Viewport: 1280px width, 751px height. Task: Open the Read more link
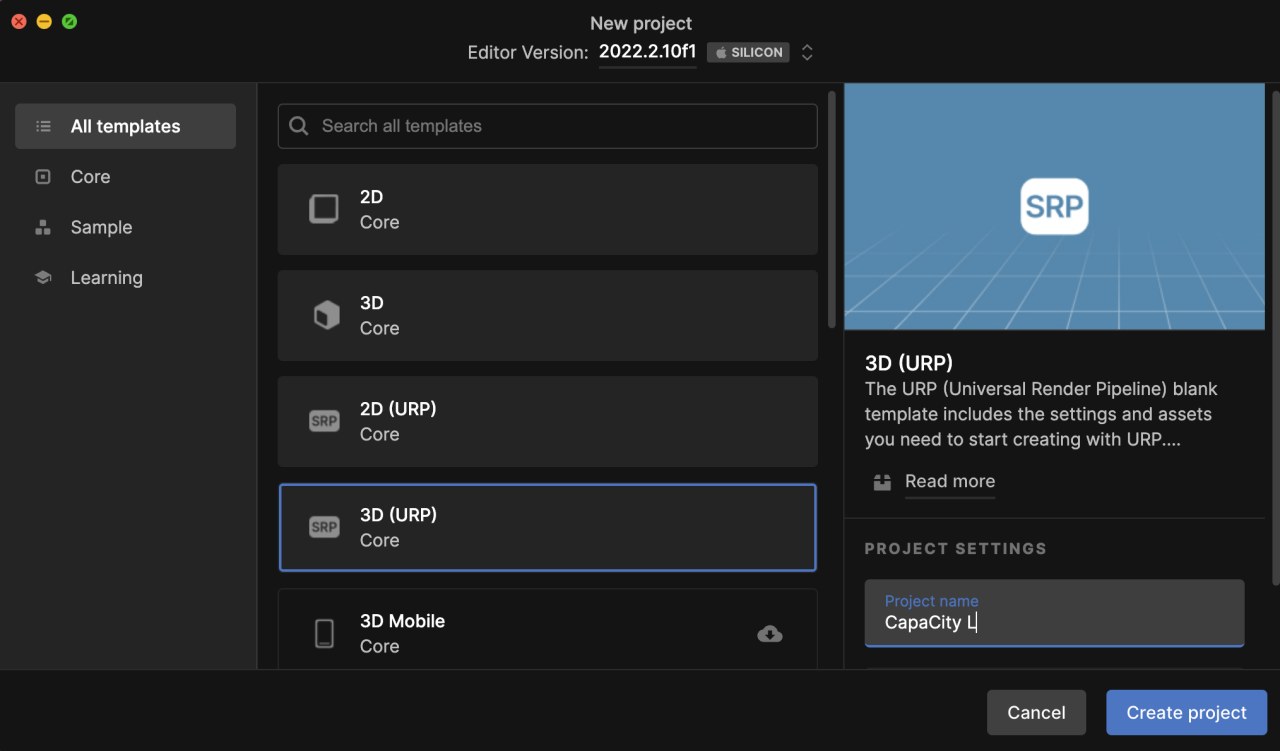(949, 481)
